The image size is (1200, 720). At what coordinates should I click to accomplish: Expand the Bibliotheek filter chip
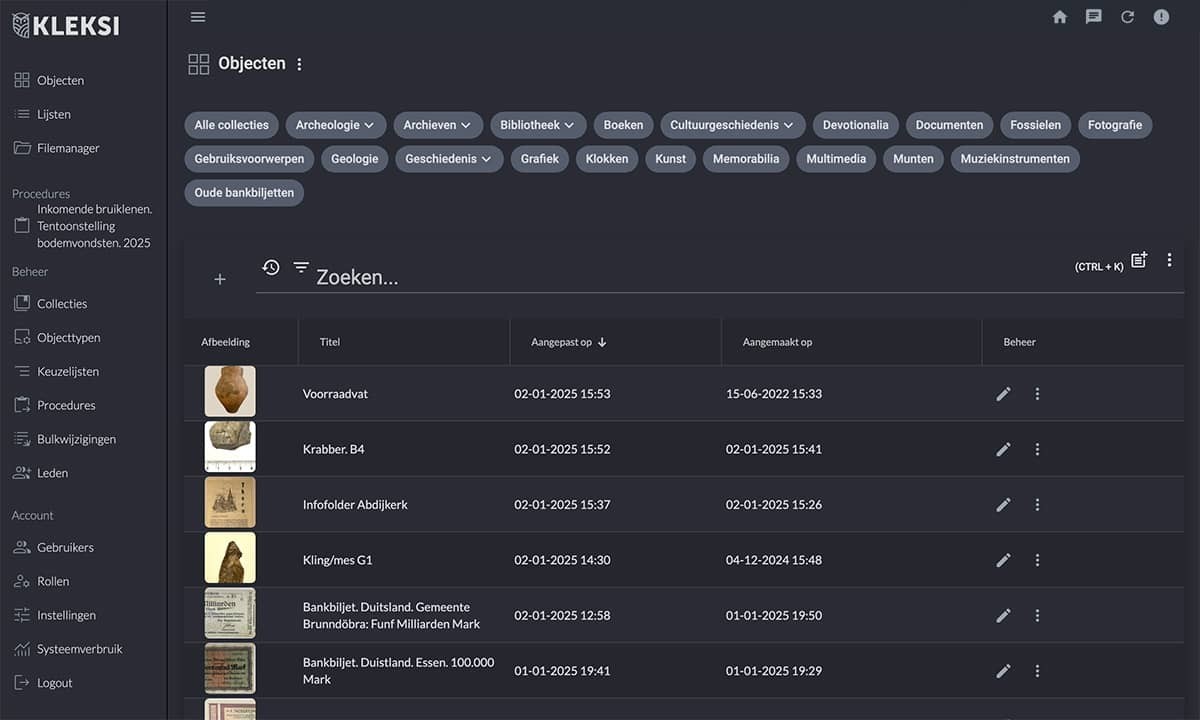click(538, 125)
